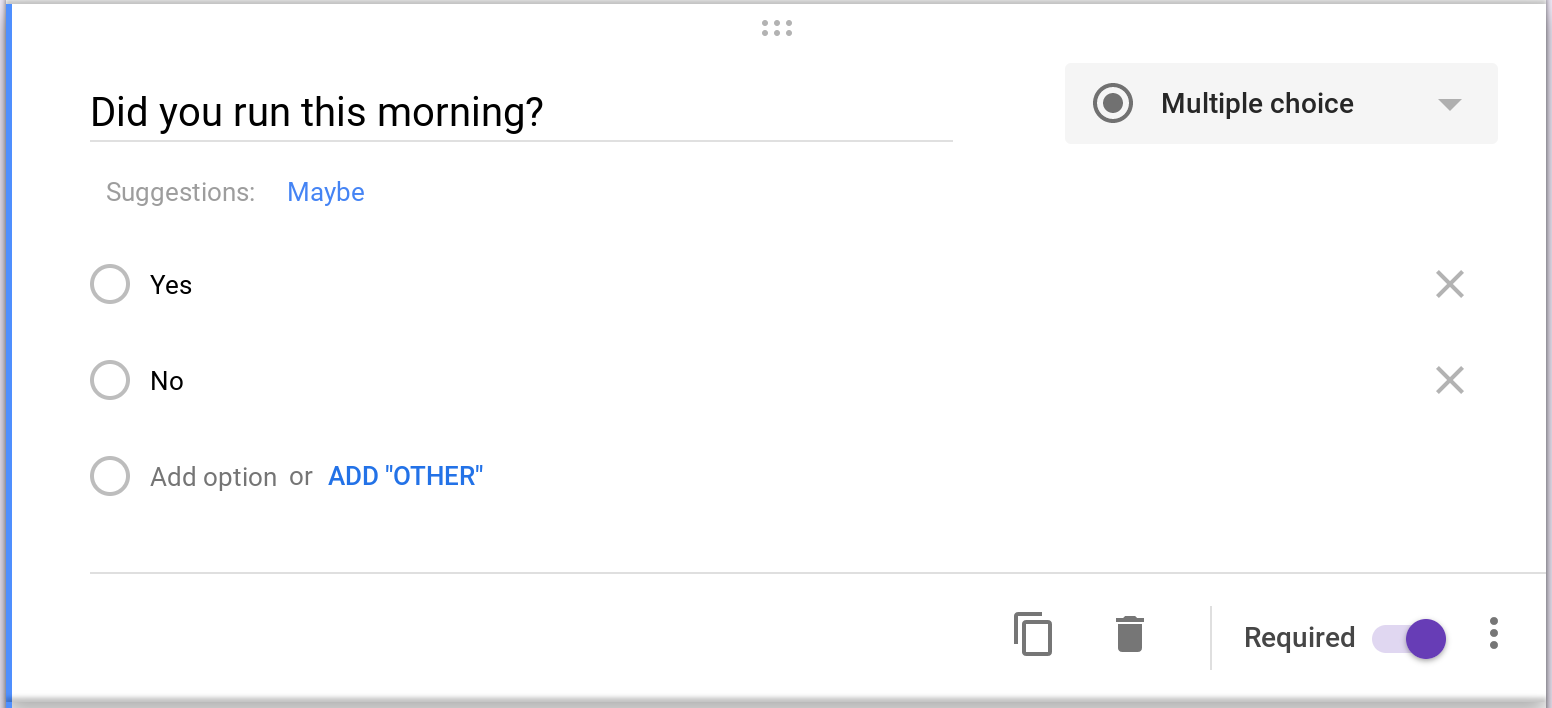Click the dropdown arrow beside Multiple choice
Screen dimensions: 1552x708
[1449, 105]
